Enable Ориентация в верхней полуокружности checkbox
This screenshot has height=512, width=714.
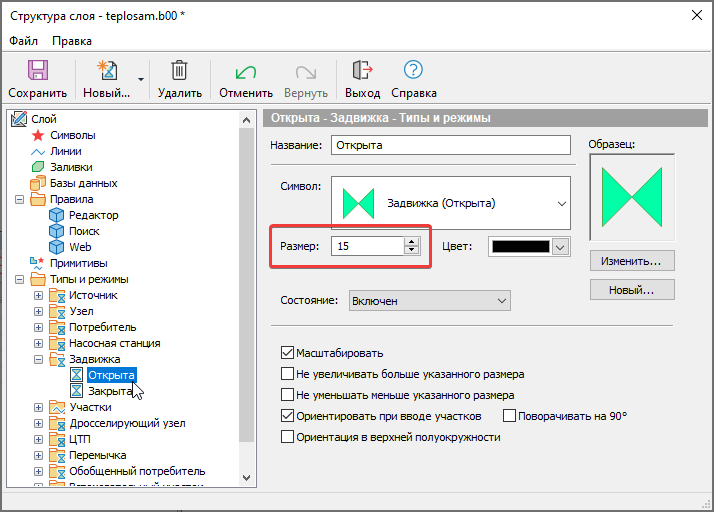point(288,437)
